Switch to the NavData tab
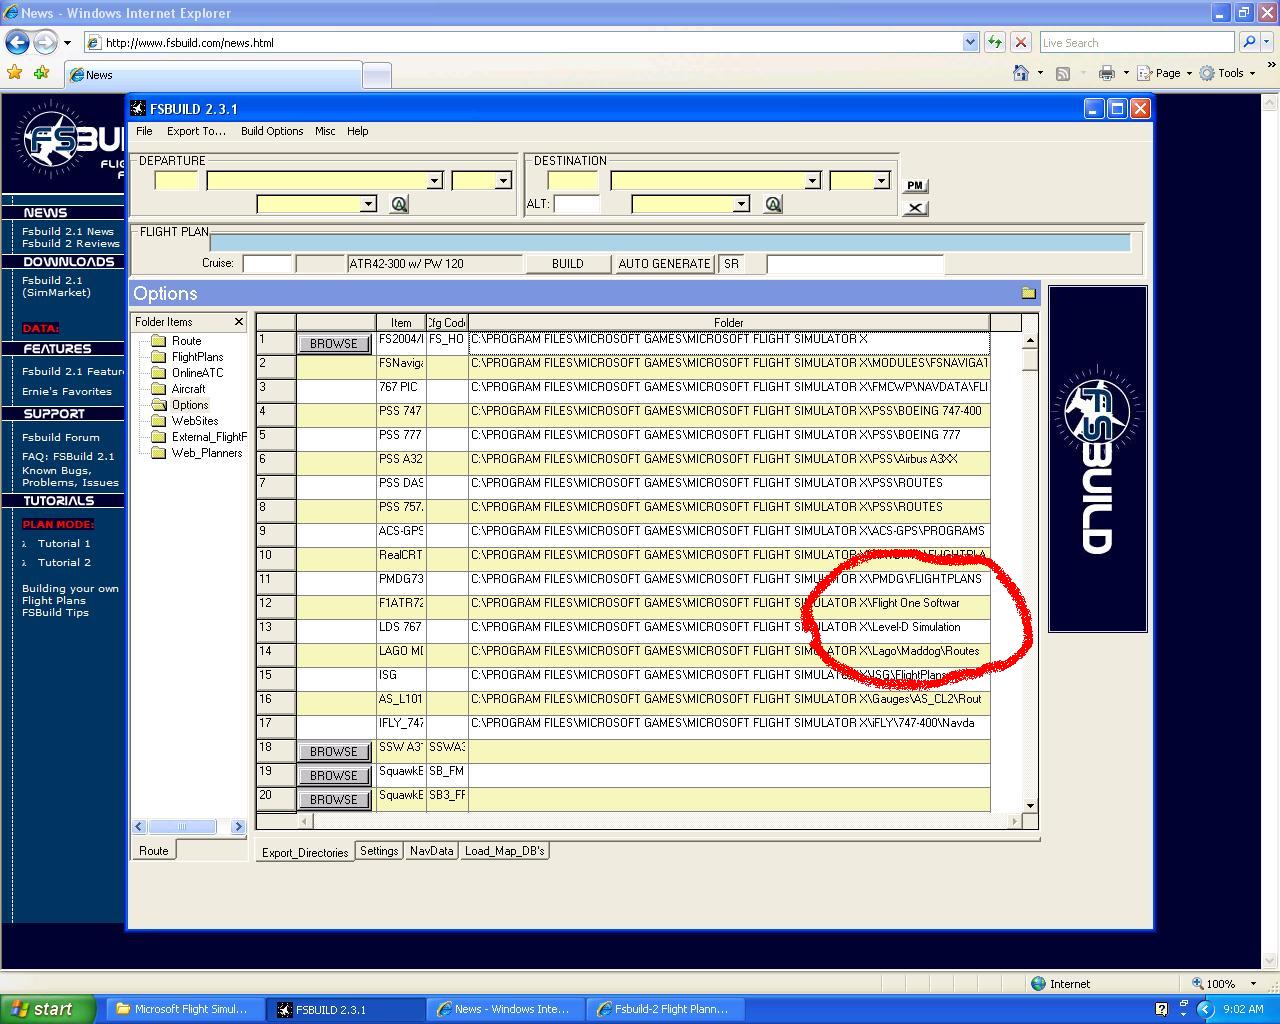 coord(431,851)
